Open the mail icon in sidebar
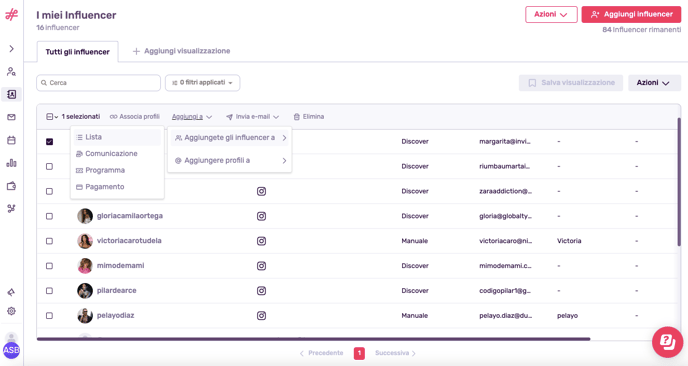The width and height of the screenshot is (688, 366). (11, 117)
